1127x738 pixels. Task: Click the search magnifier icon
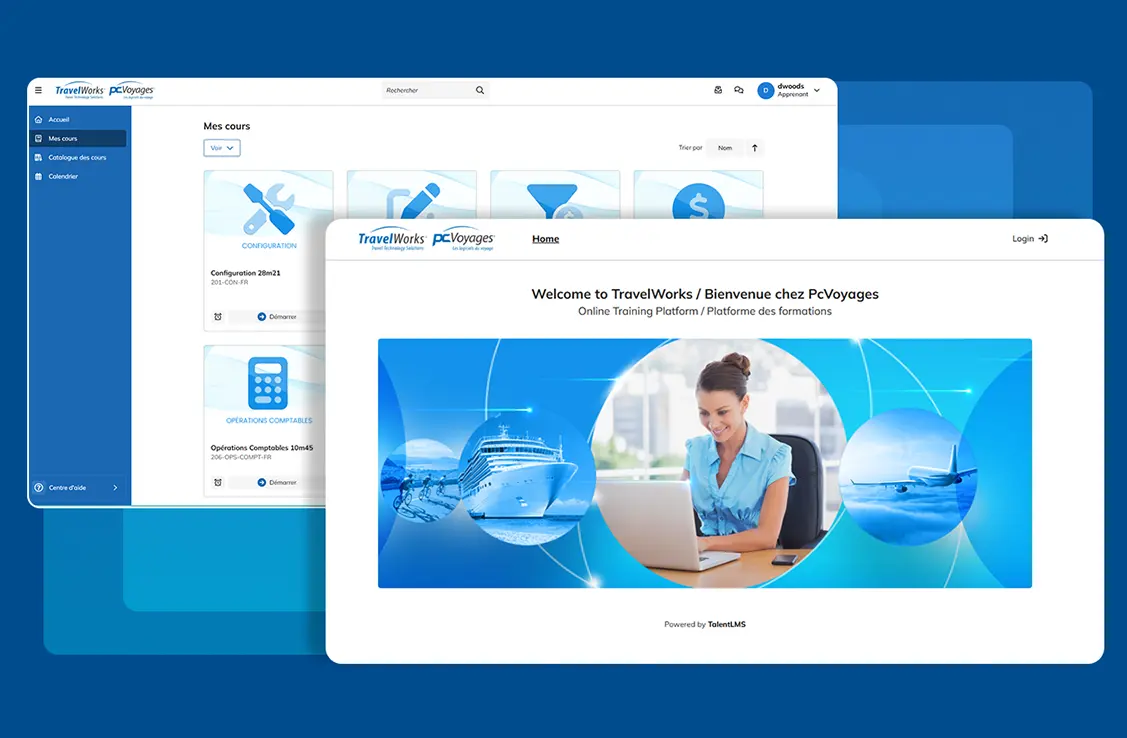tap(480, 91)
